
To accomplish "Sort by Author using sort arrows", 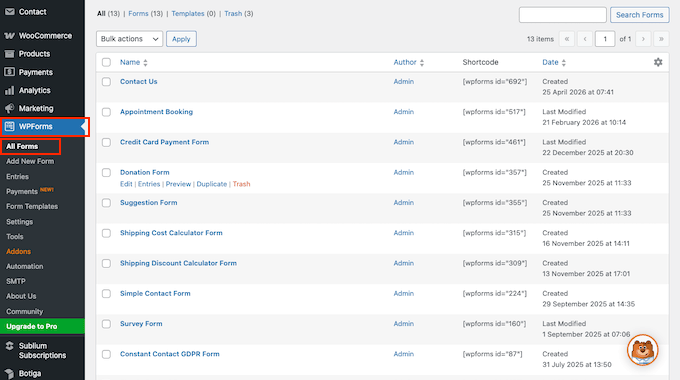I will [x=422, y=62].
